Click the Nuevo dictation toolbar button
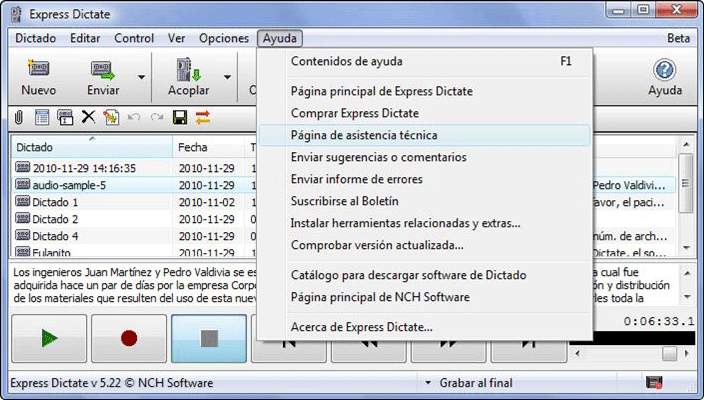Screen dimensions: 704x400 coord(38,76)
